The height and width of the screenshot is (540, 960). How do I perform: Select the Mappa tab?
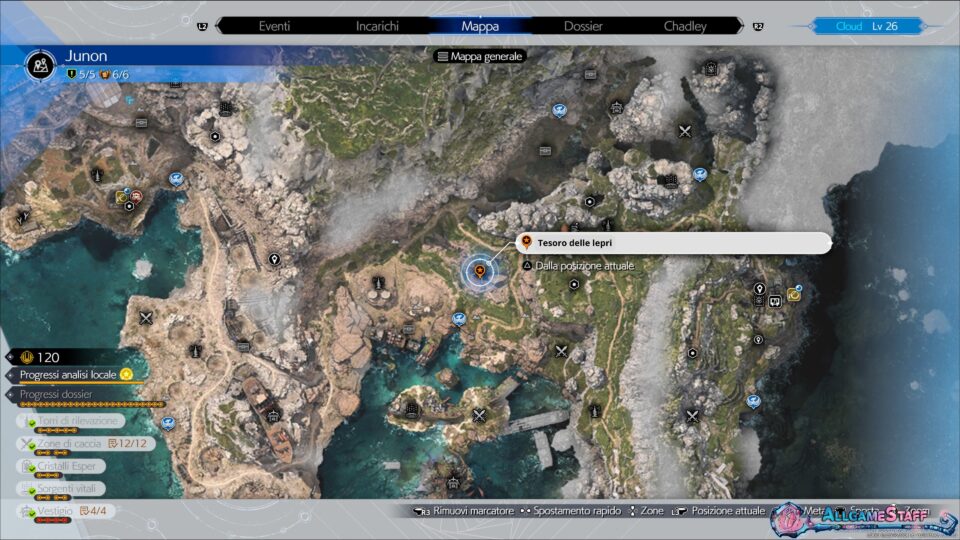coord(480,26)
